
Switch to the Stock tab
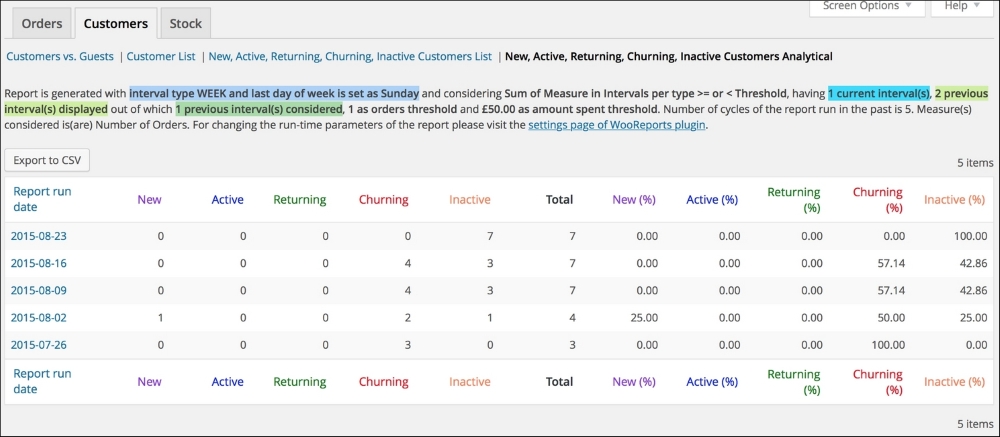(185, 24)
